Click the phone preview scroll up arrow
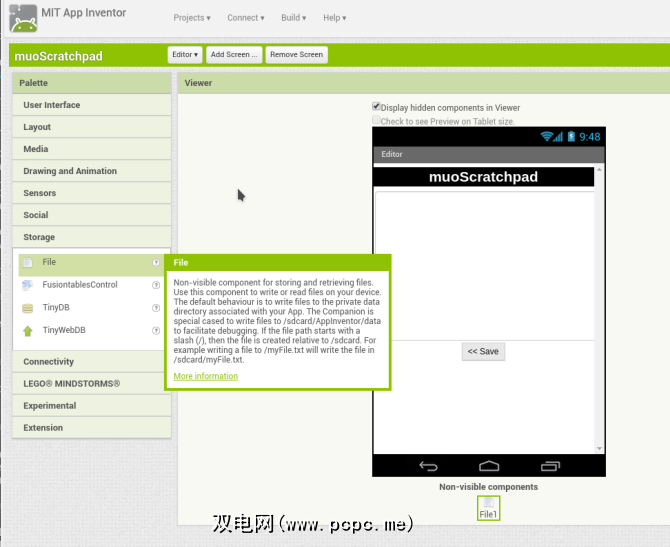 tap(599, 170)
